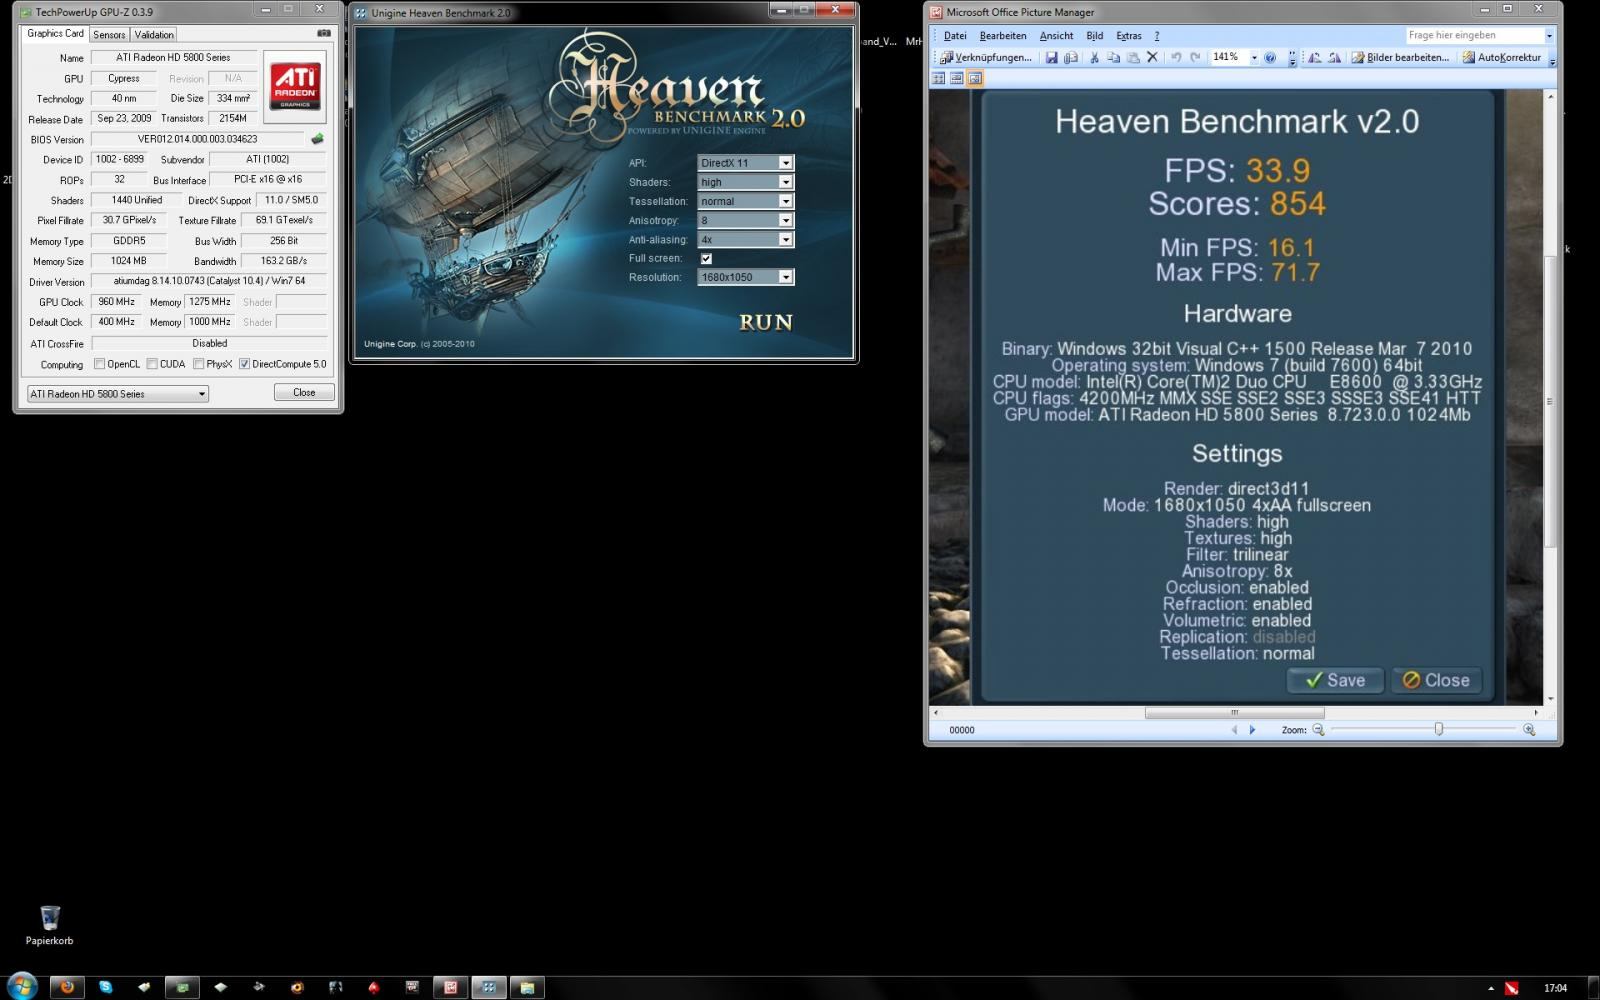This screenshot has width=1600, height=1000.
Task: Expand the help search box dropdown arrow
Action: coord(1549,36)
